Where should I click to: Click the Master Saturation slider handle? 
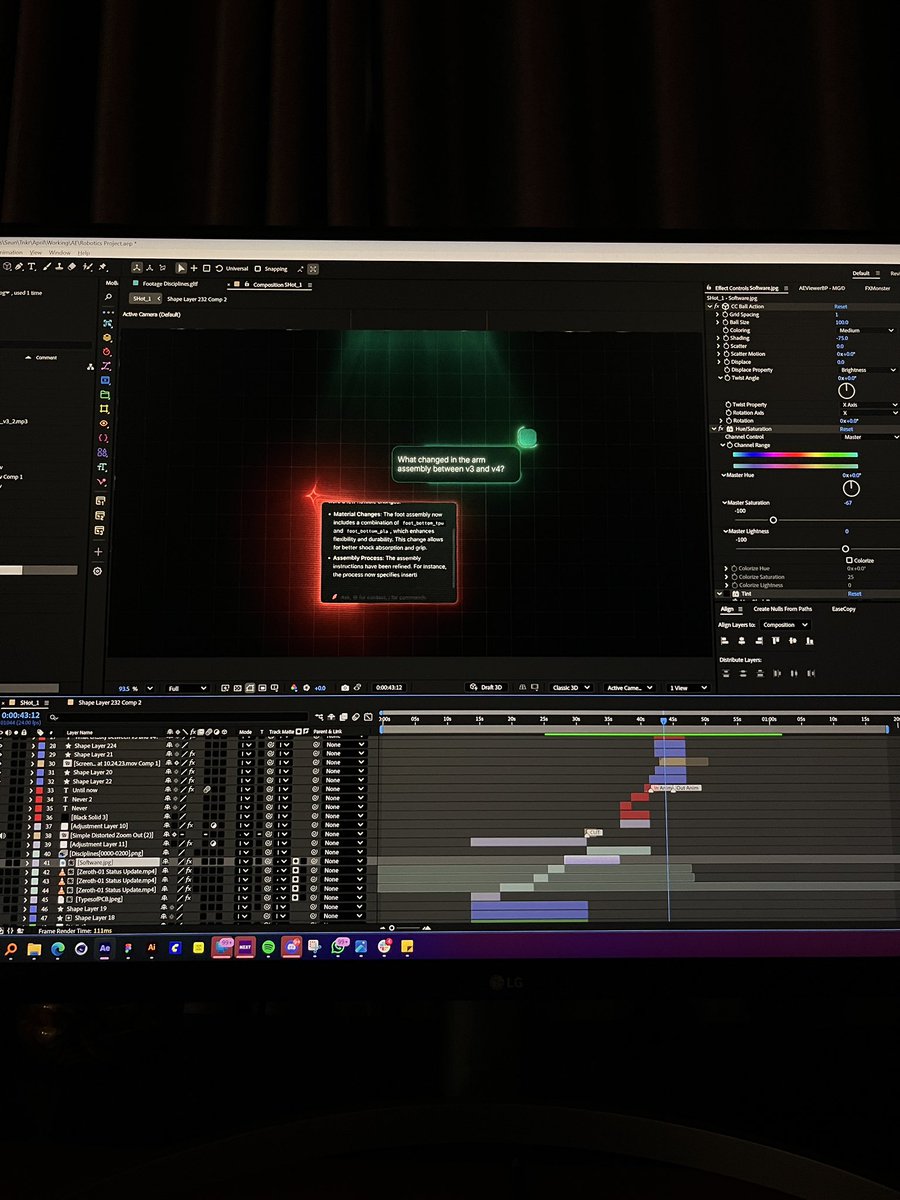[x=773, y=520]
